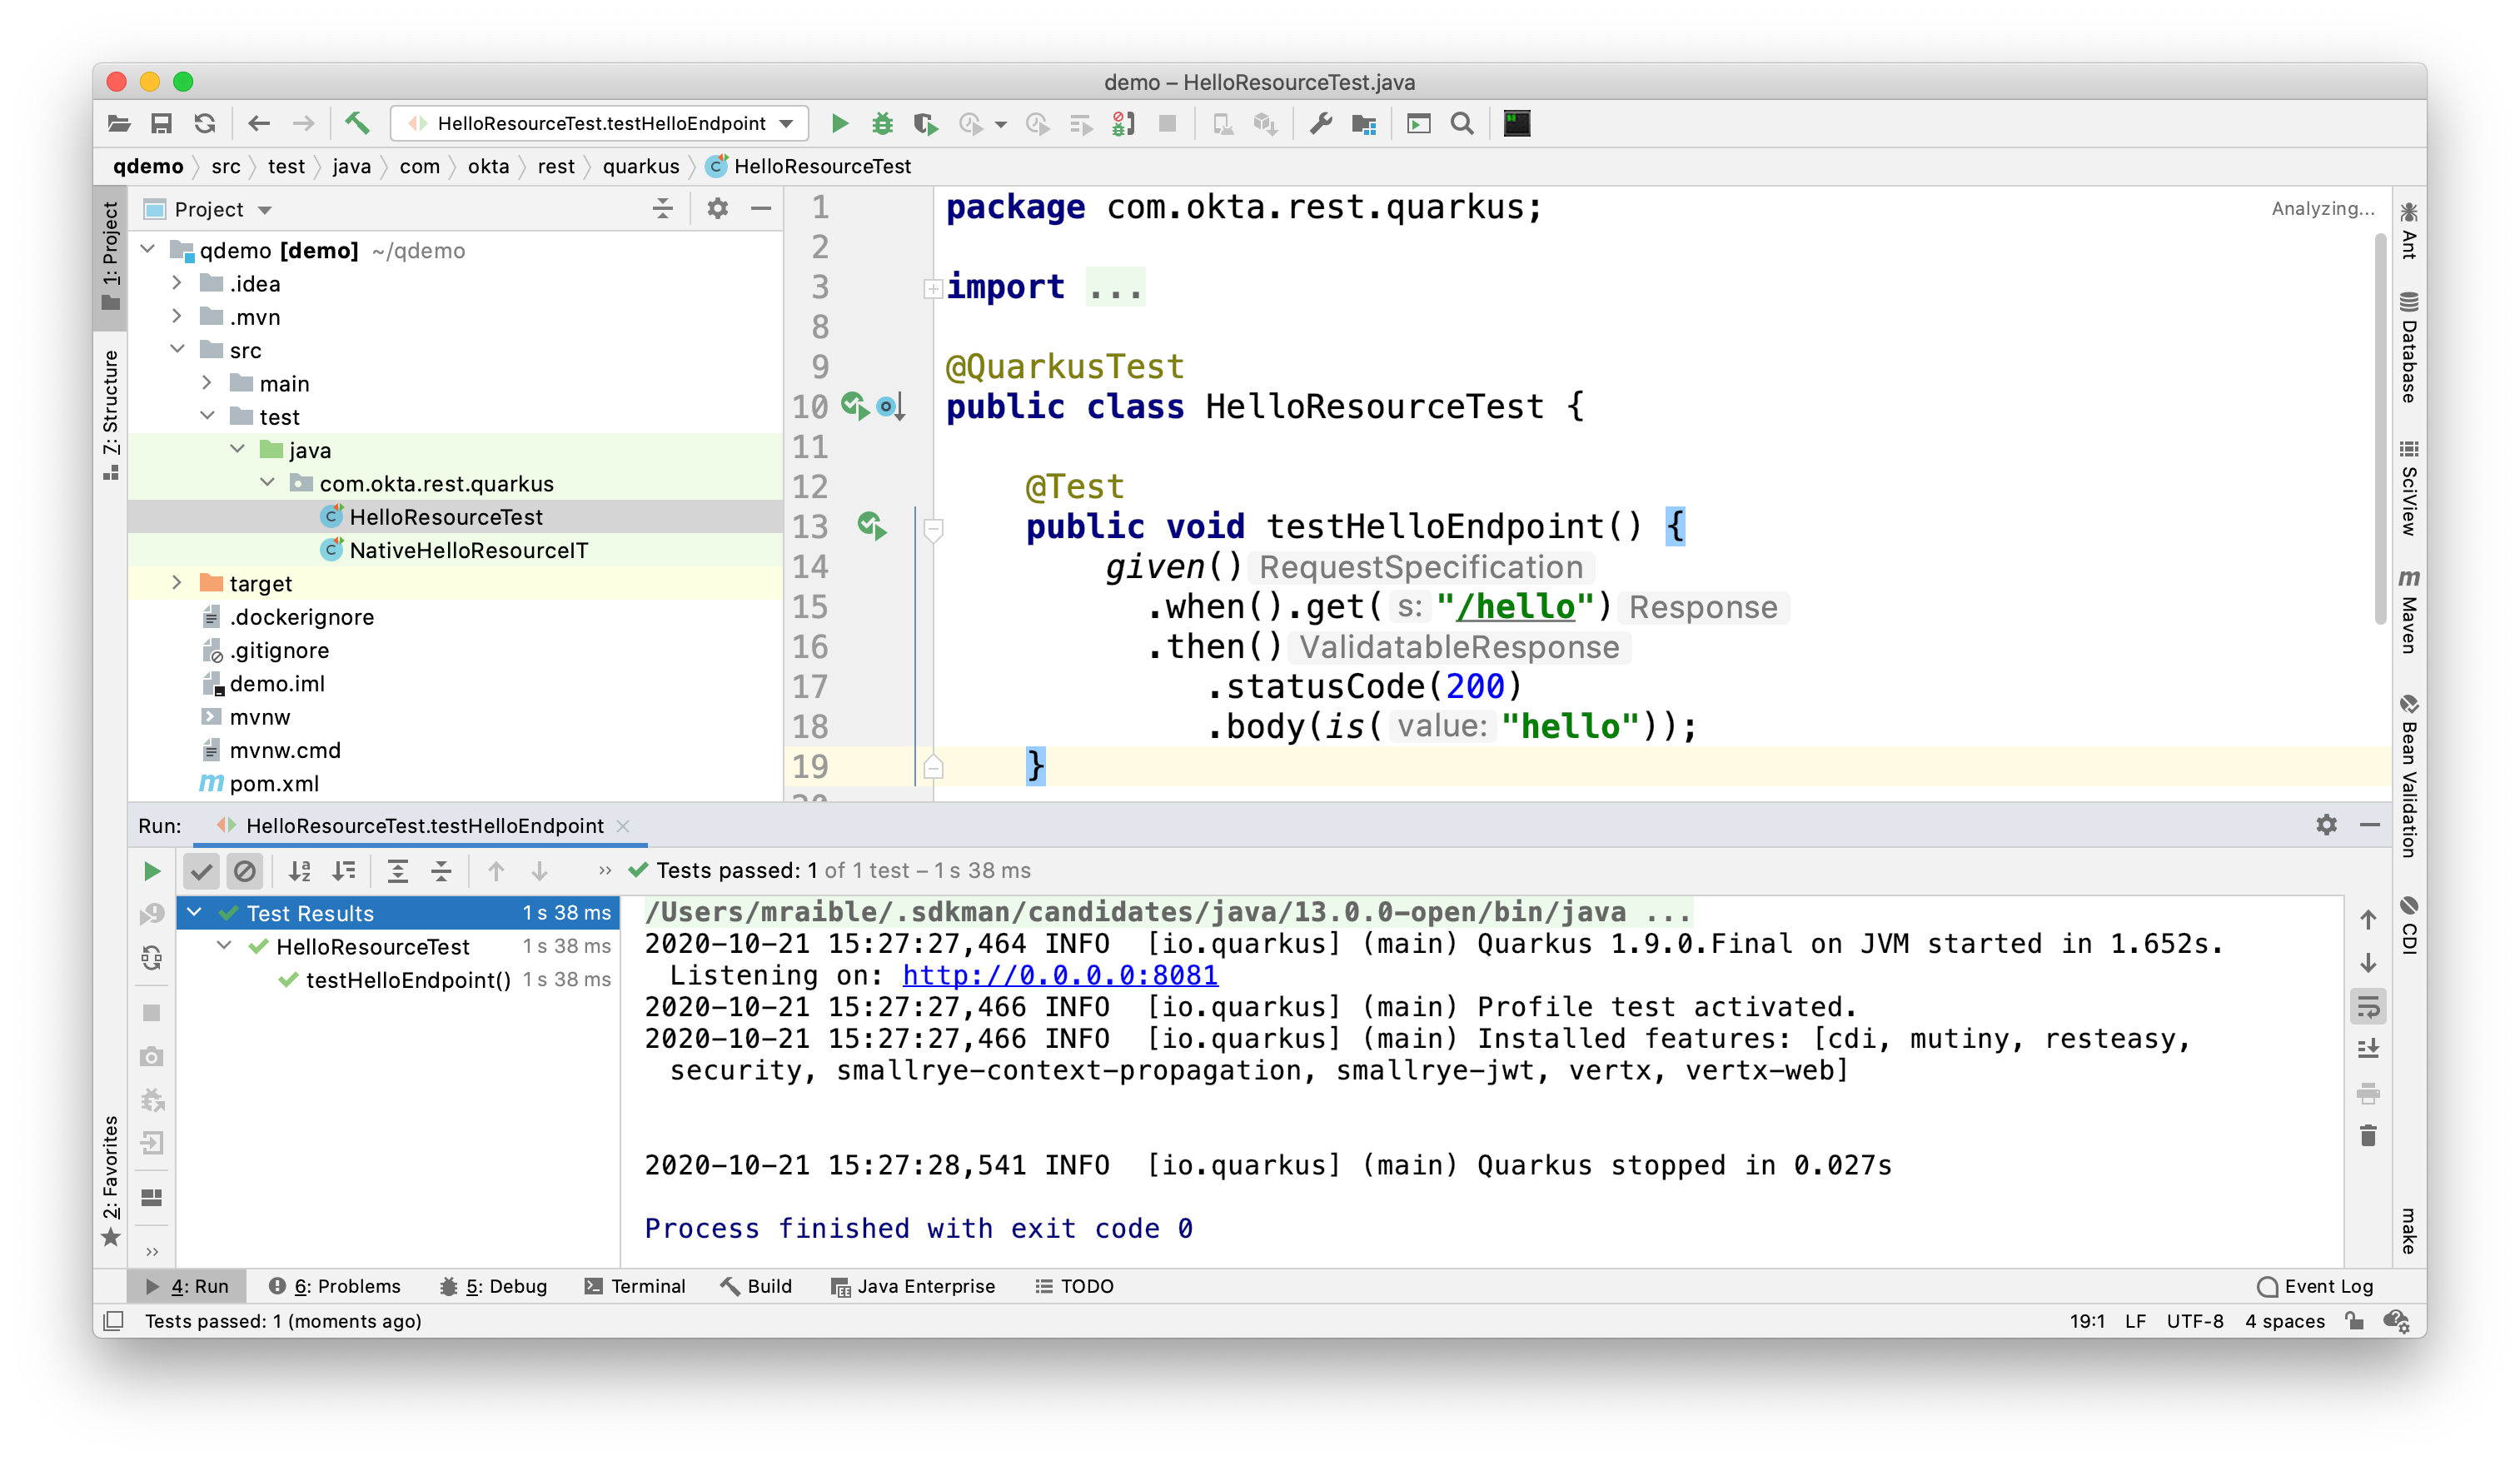
Task: Open project settings wrench icon
Action: pyautogui.click(x=1320, y=123)
